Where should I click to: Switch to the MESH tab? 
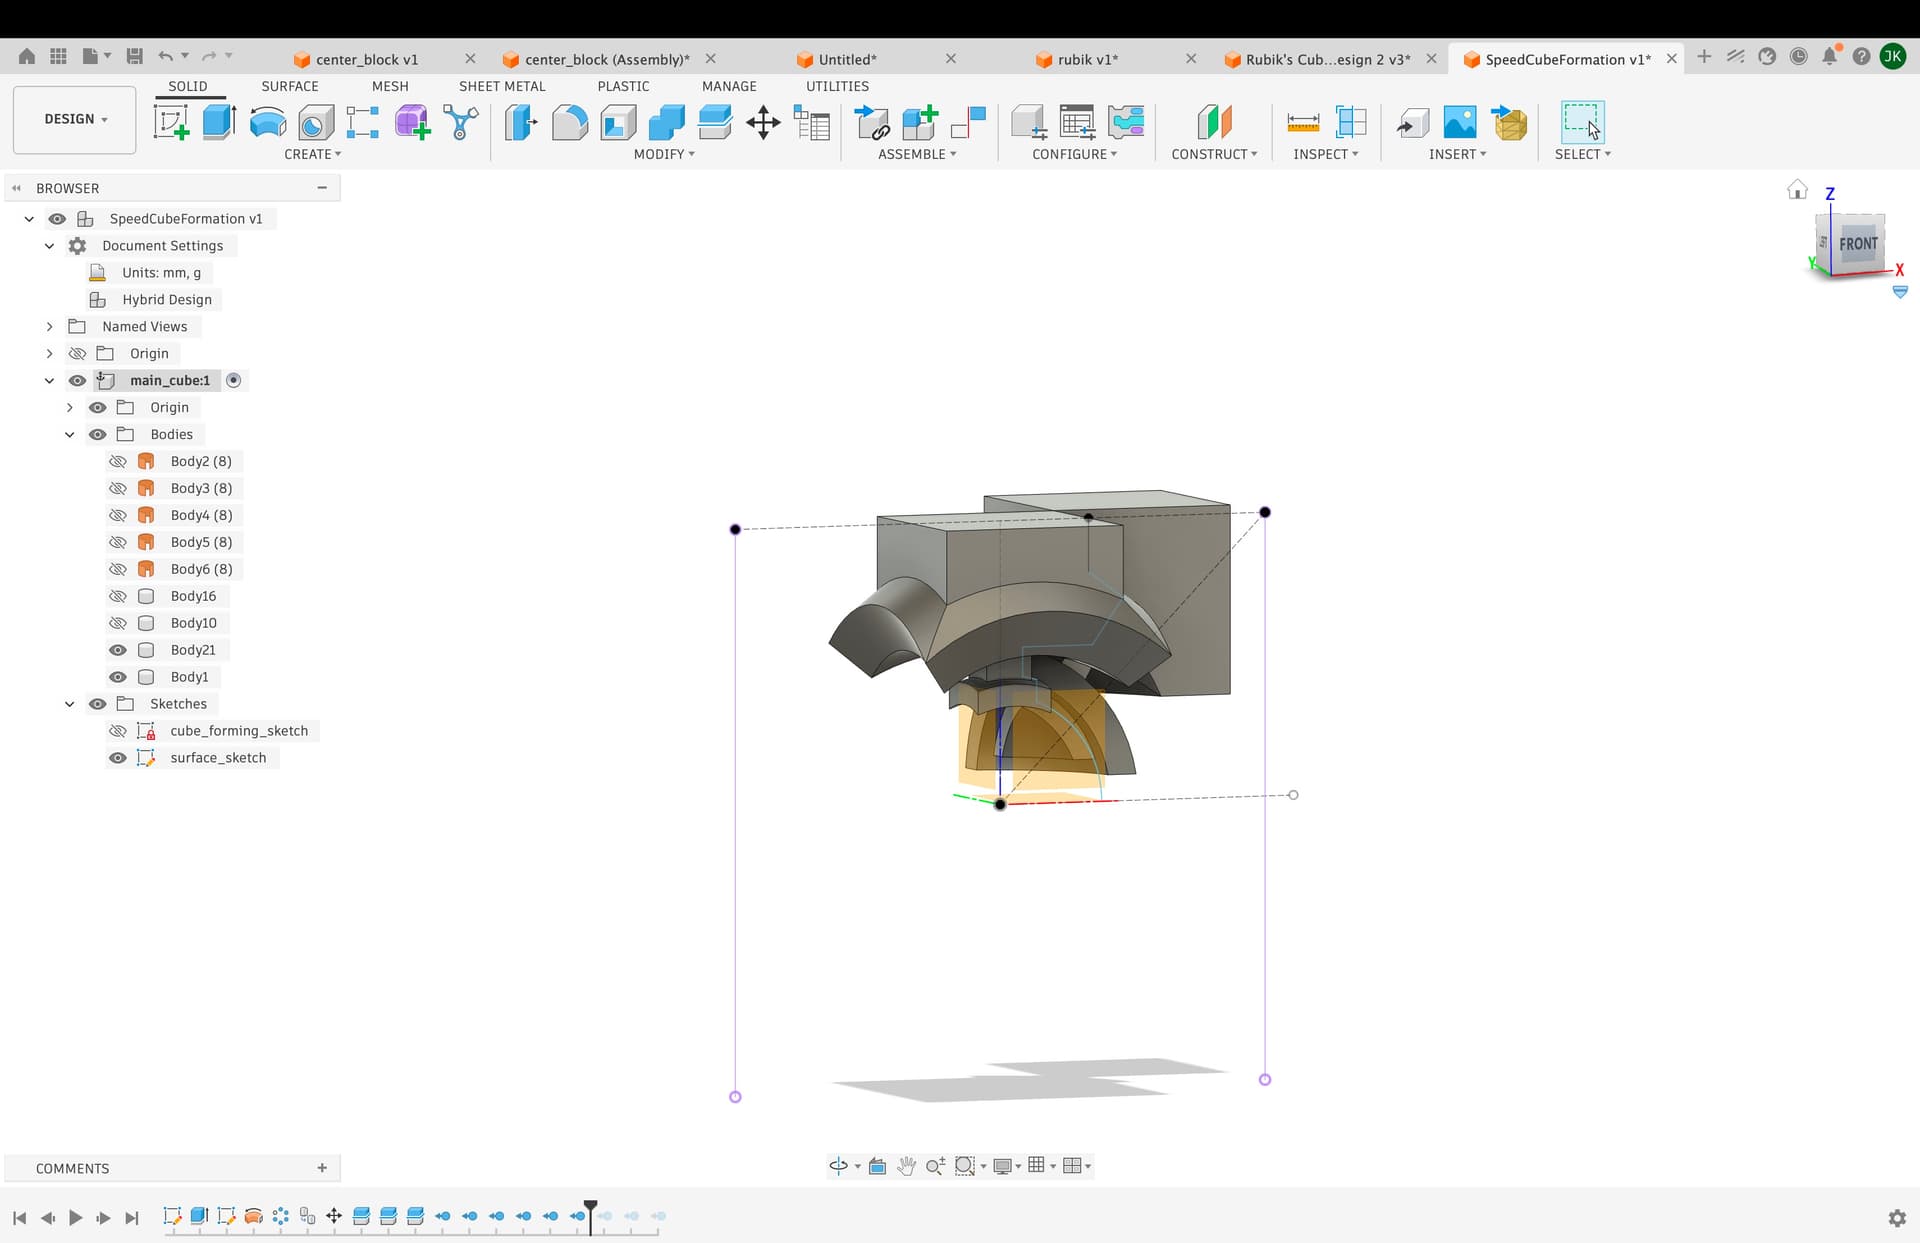[390, 86]
